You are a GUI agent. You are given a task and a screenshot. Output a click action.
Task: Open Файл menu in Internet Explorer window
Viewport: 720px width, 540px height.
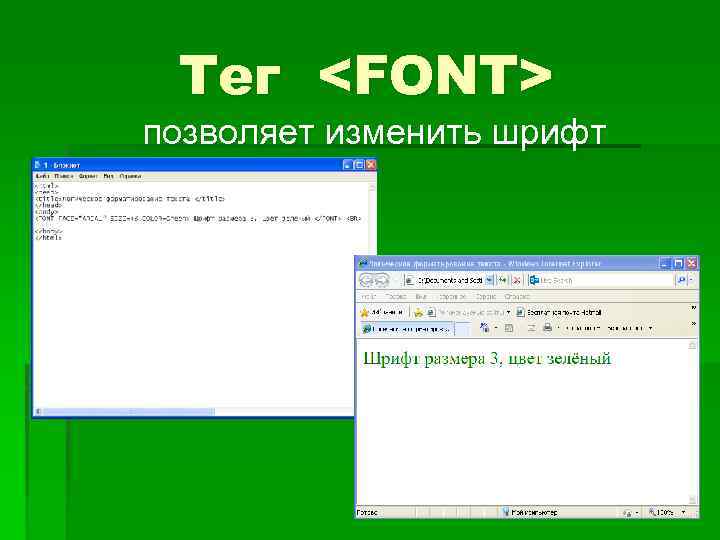(369, 297)
